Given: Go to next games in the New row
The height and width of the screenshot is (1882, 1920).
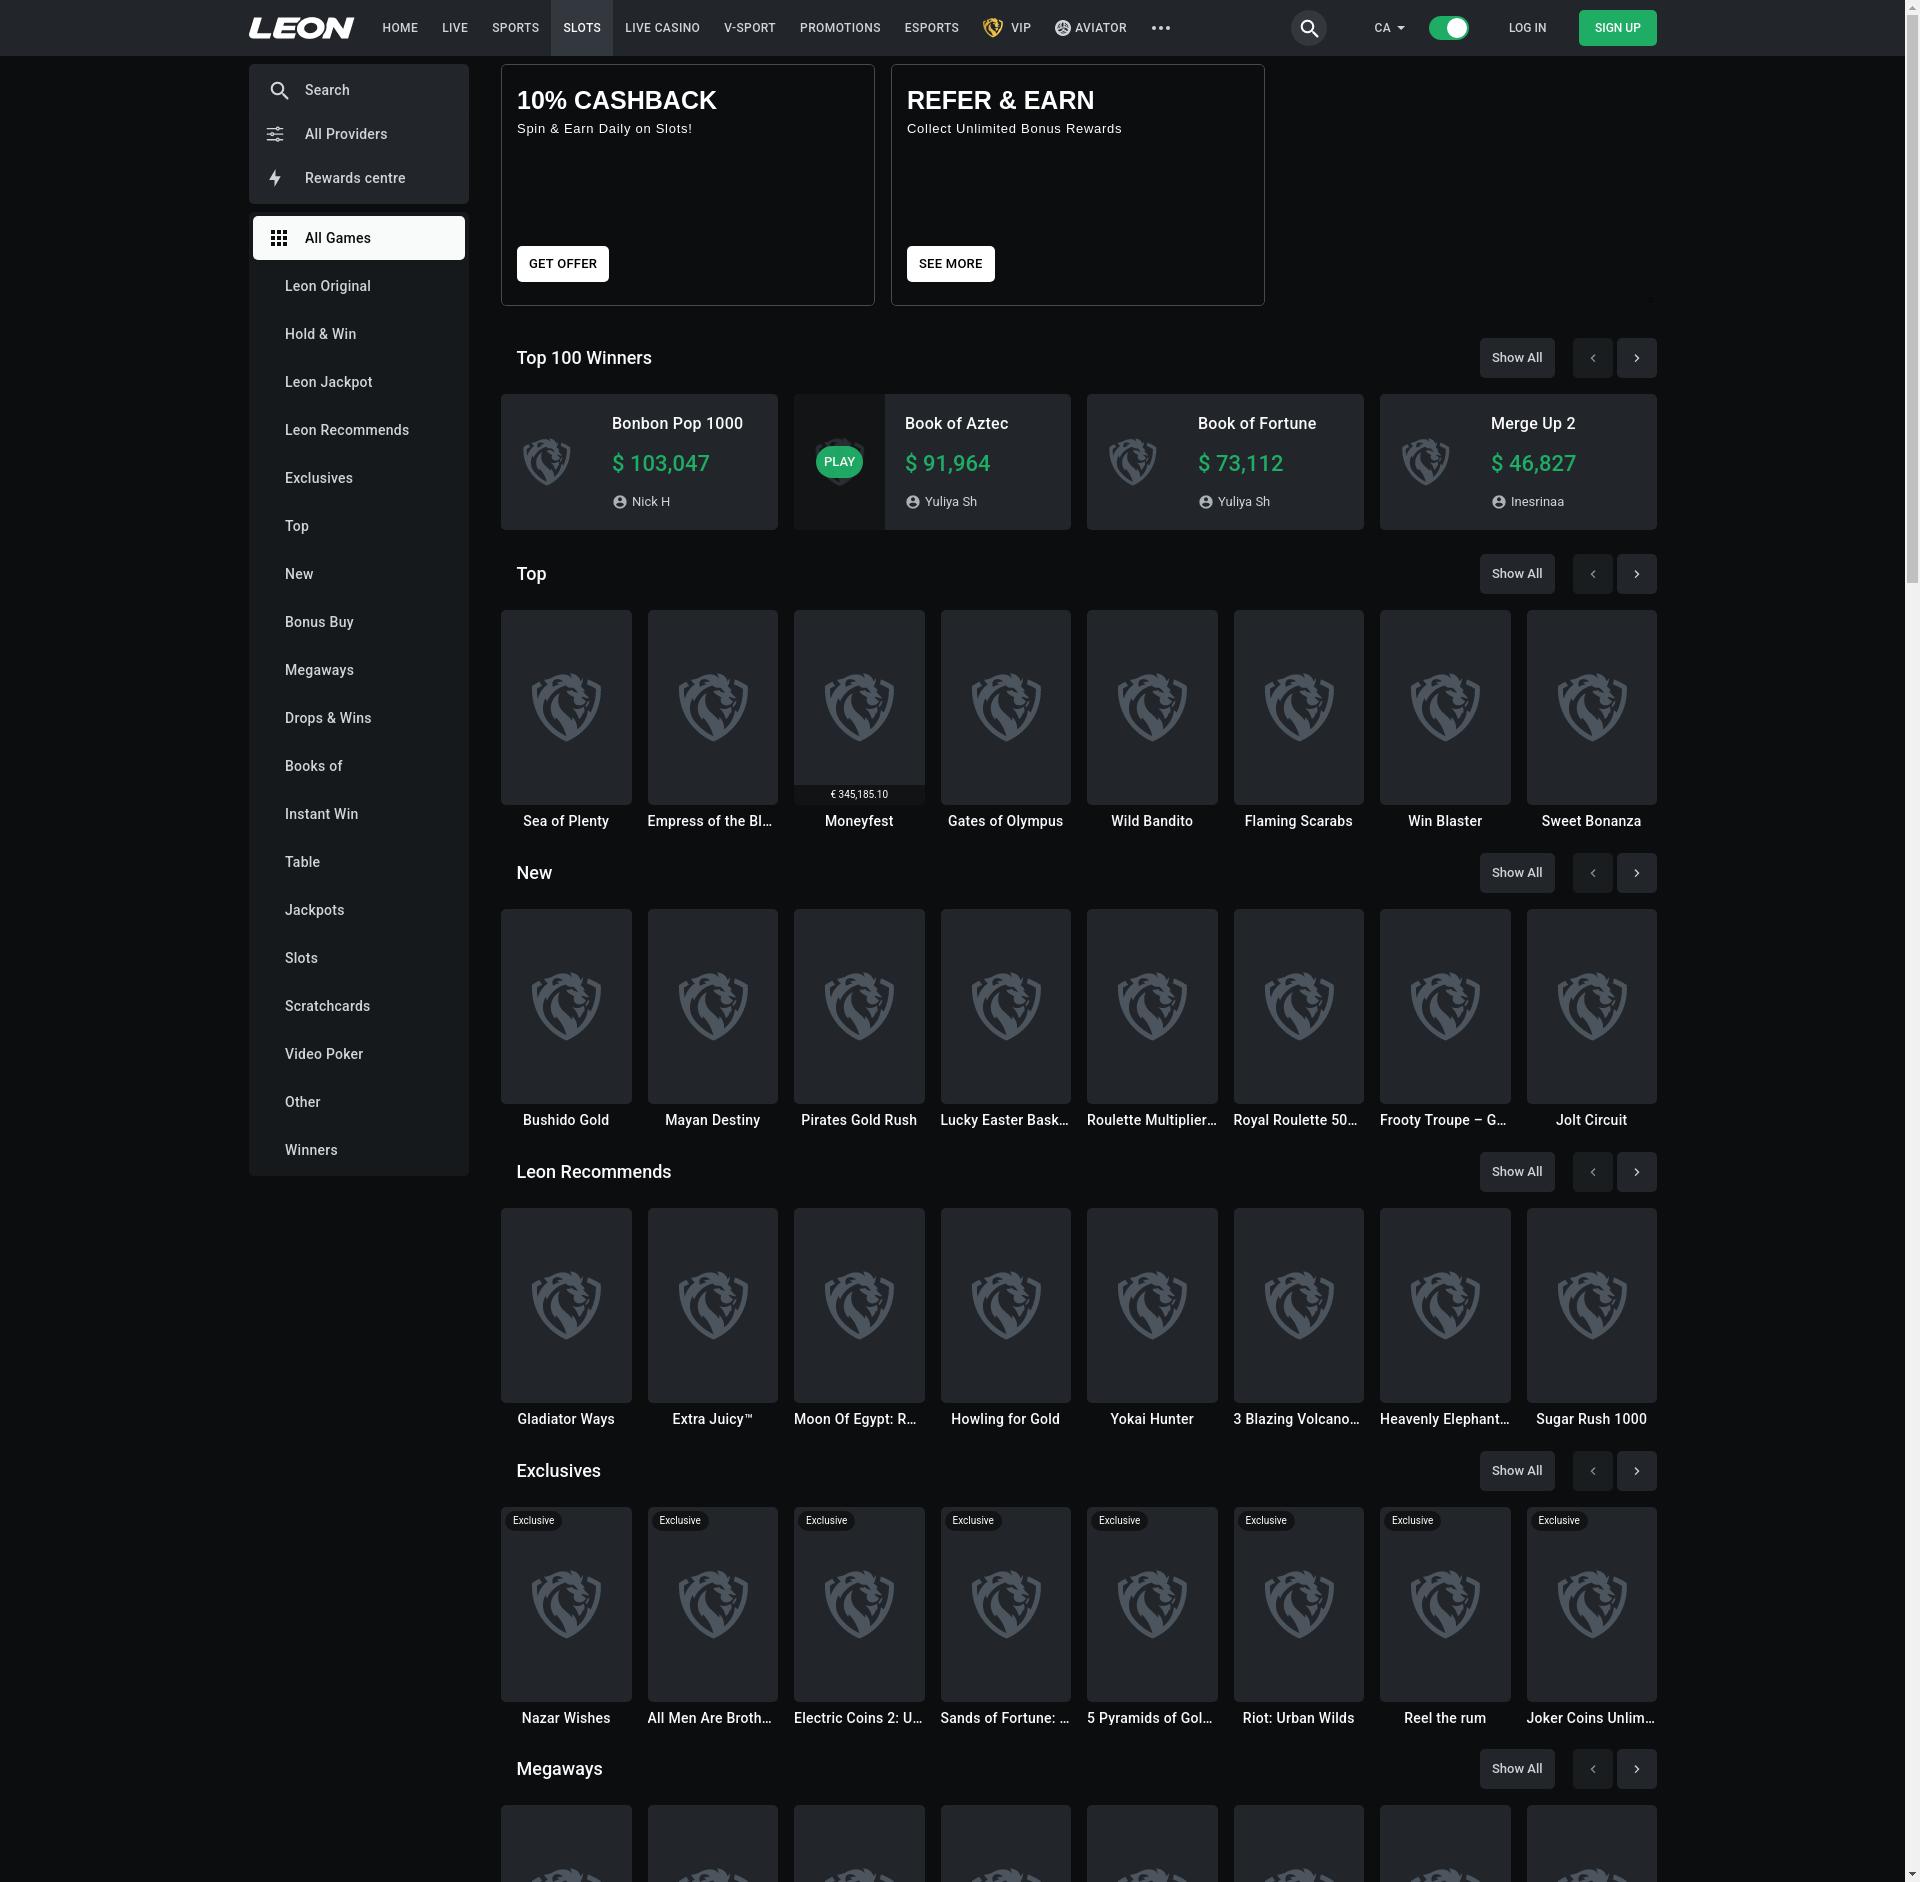Looking at the screenshot, I should [x=1636, y=873].
